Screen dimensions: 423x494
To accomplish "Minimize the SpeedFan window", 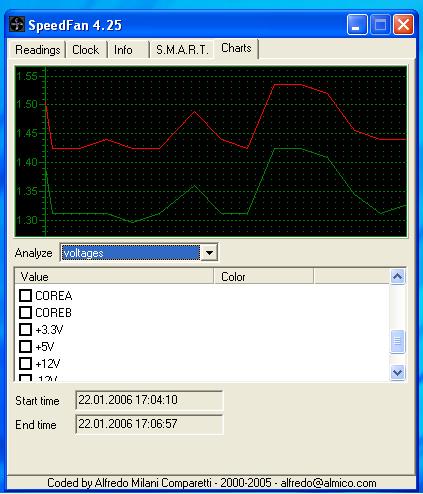I will click(x=357, y=24).
